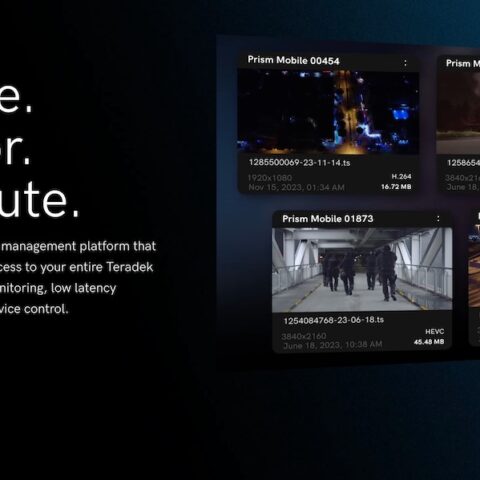Click filename 1254084768-23-06-18.ts
The width and height of the screenshot is (480, 480).
[x=334, y=320]
